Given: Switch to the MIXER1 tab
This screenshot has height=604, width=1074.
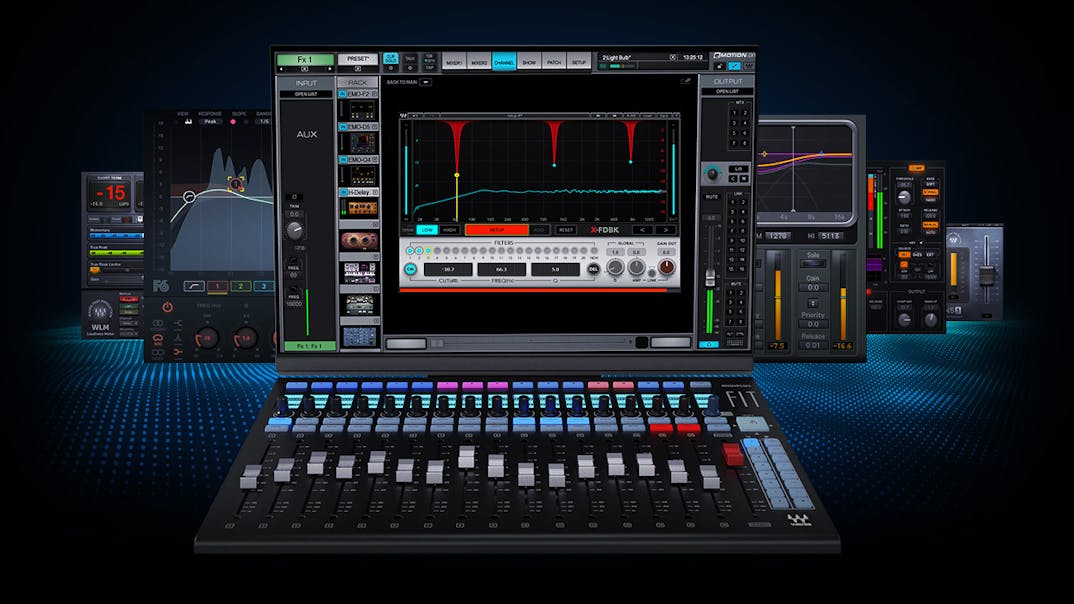Looking at the screenshot, I should click(x=454, y=62).
